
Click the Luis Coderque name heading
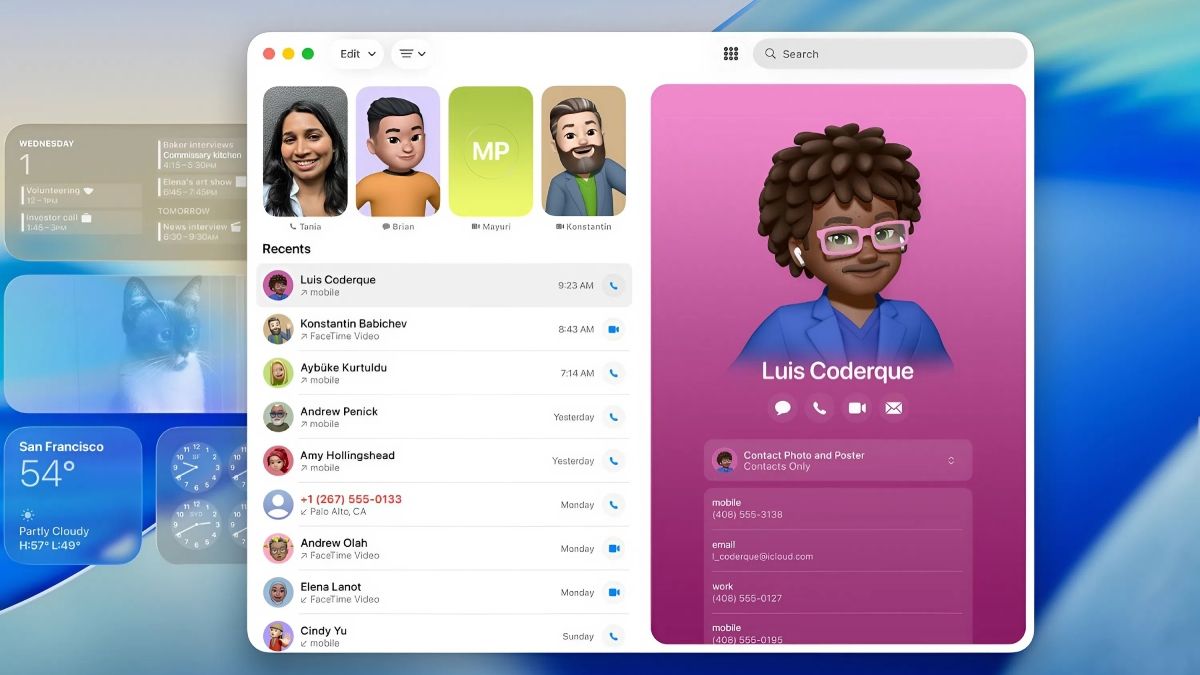[838, 371]
